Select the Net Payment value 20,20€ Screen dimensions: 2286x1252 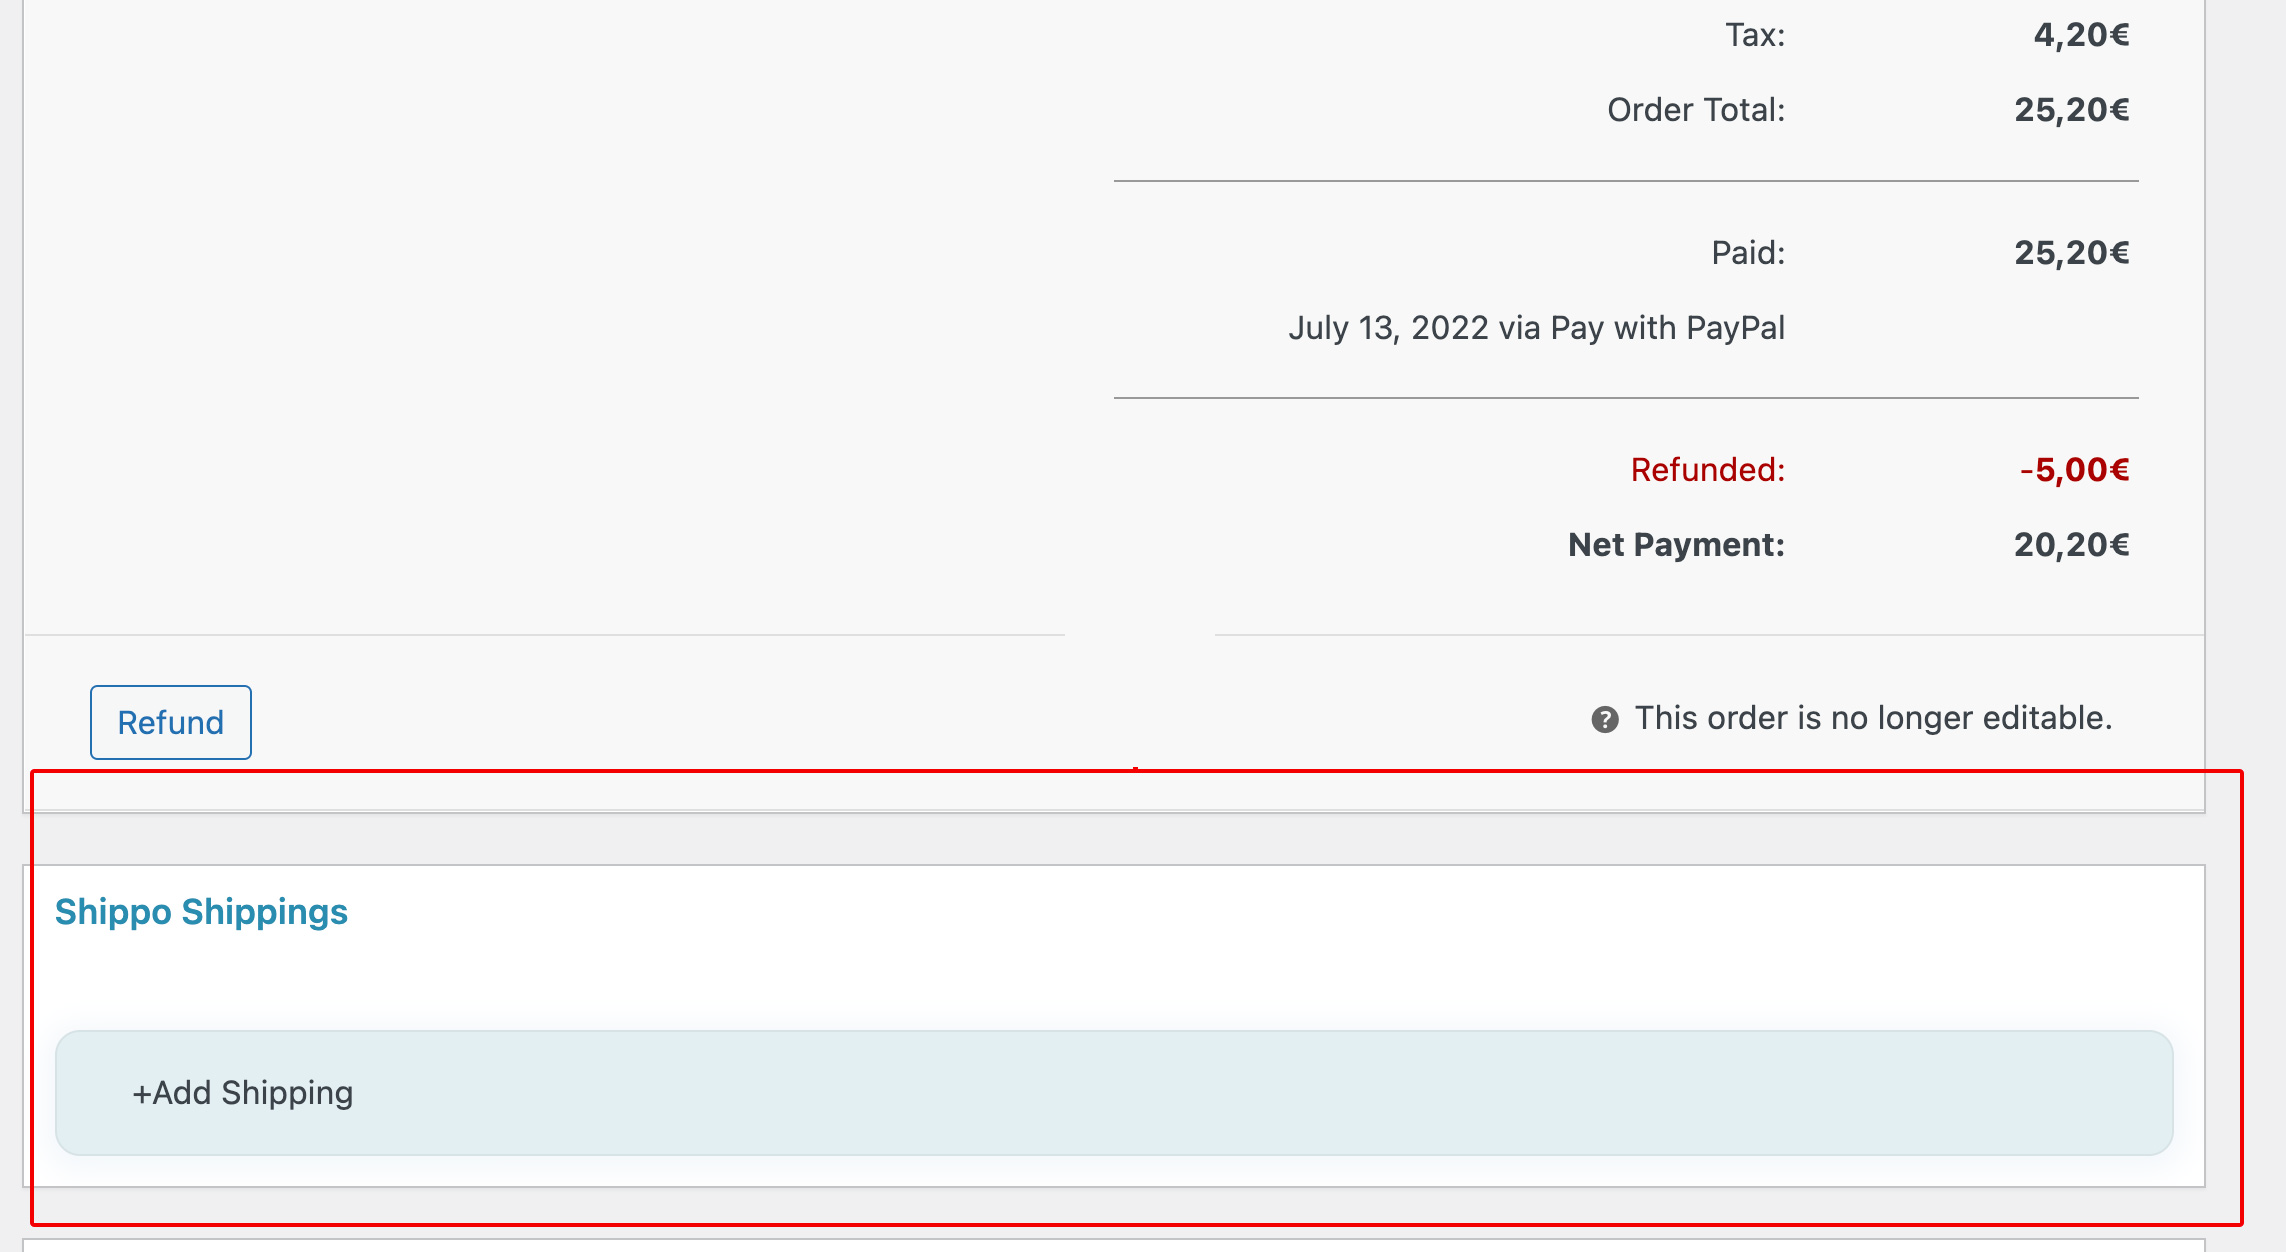coord(2071,545)
